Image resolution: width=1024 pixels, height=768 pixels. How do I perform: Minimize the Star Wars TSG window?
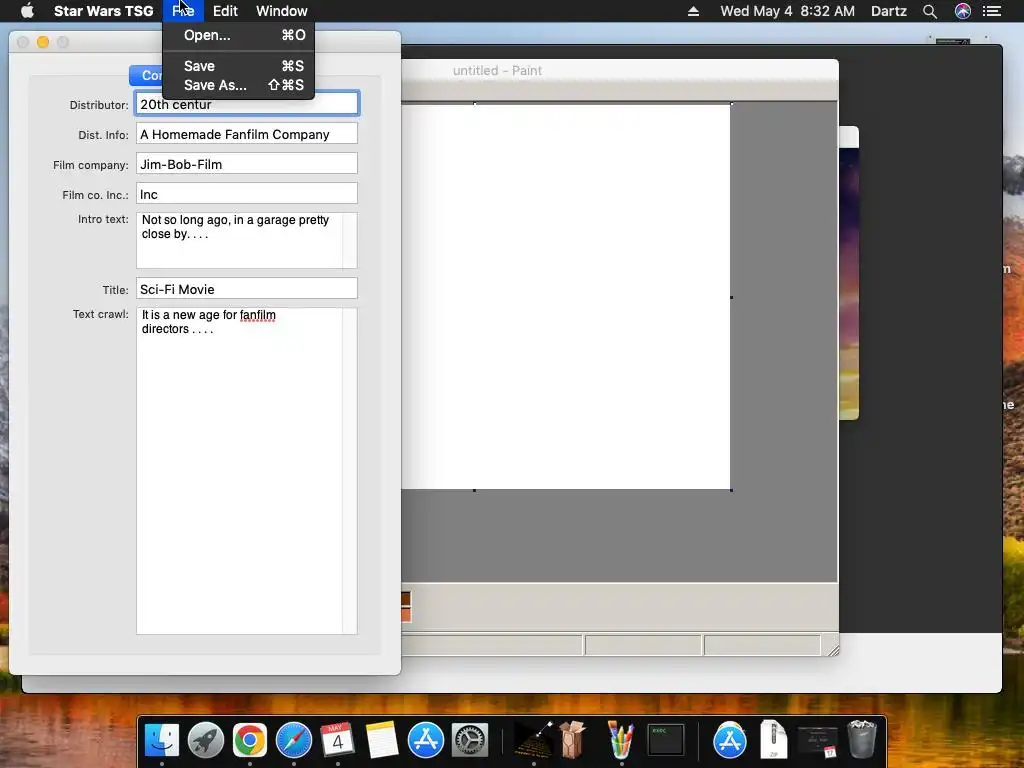click(43, 42)
